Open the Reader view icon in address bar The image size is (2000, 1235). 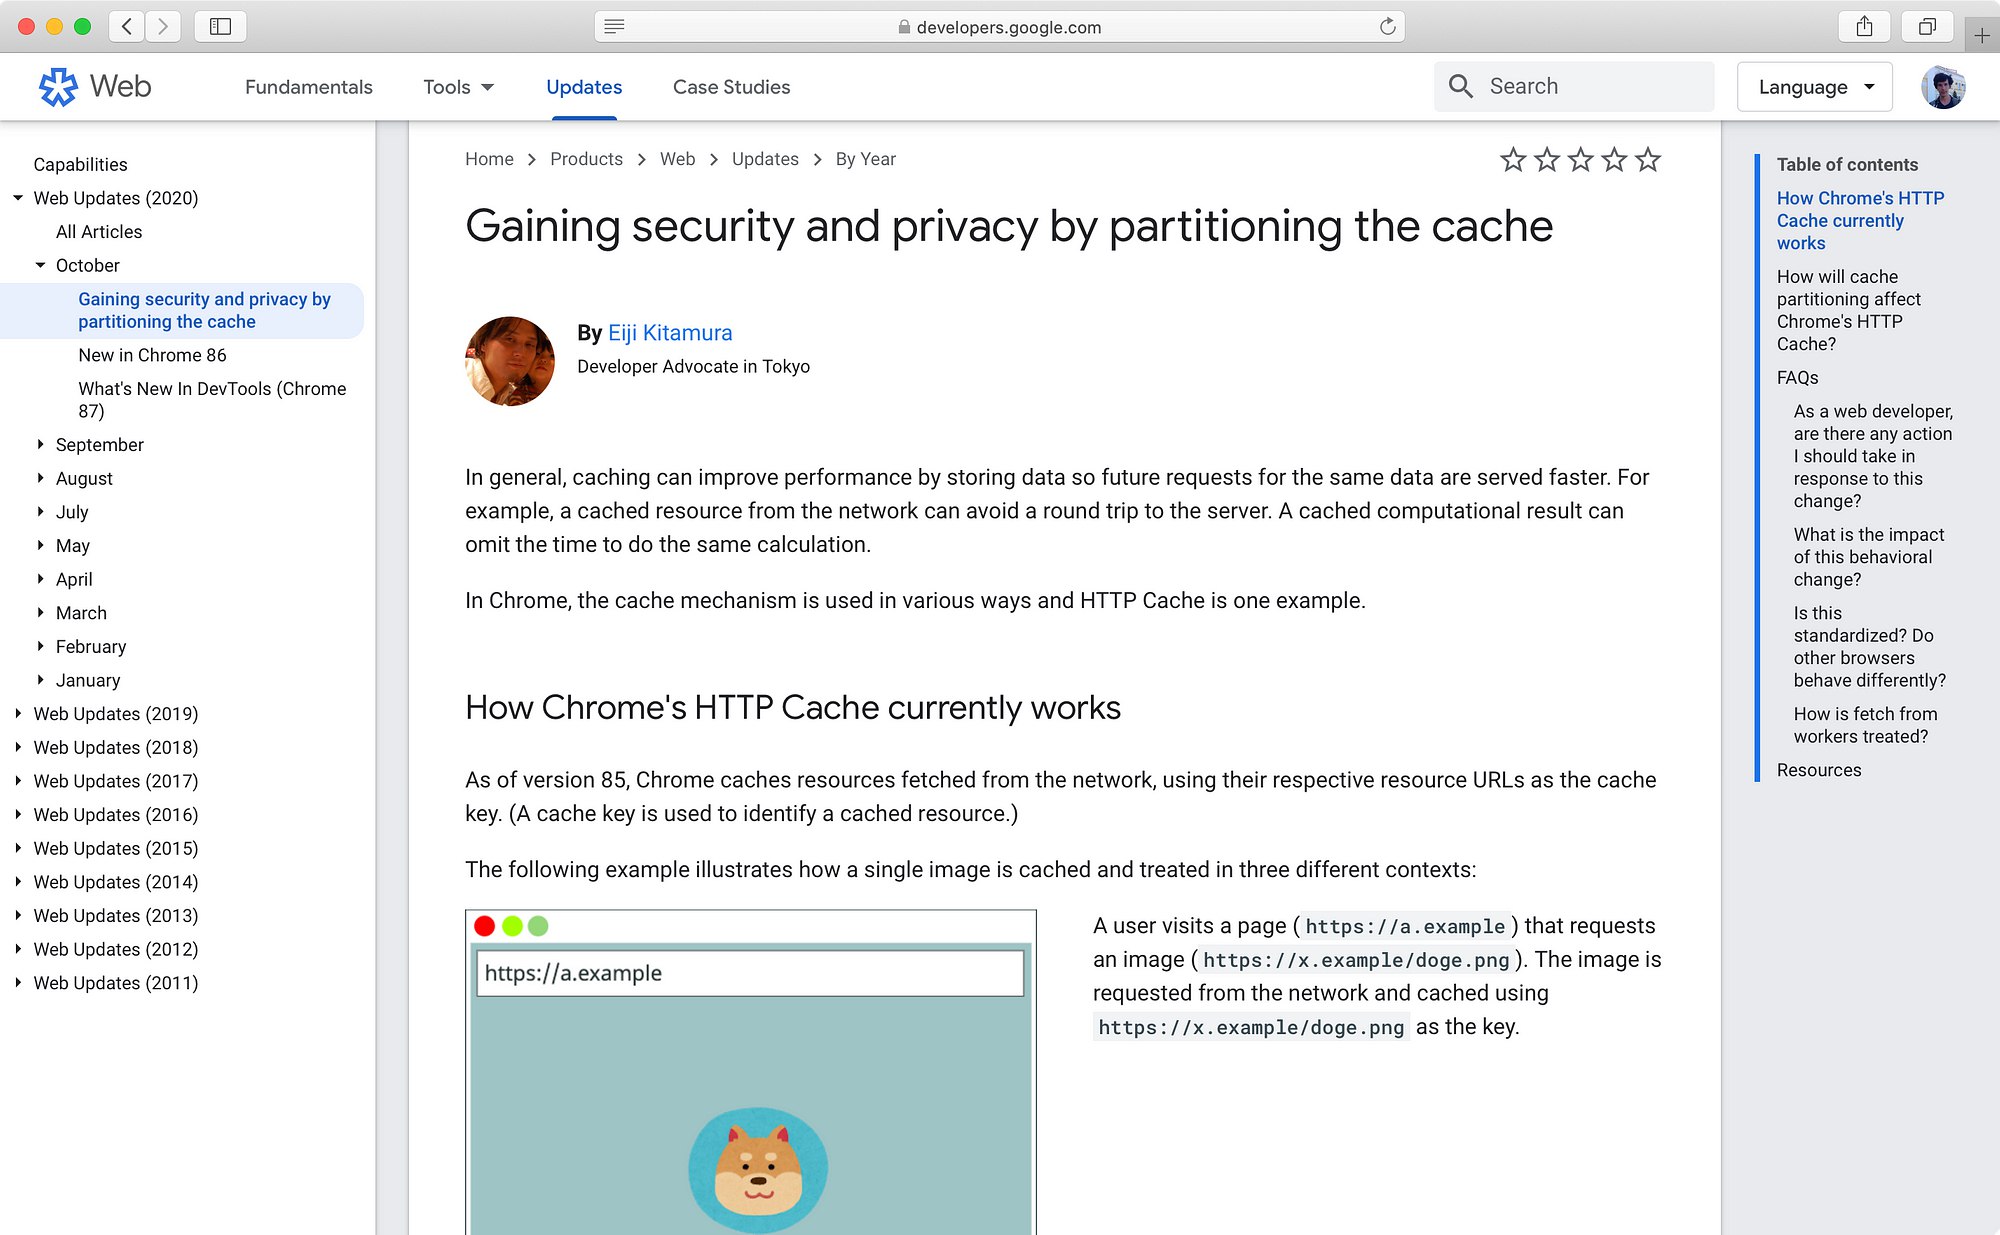tap(614, 27)
